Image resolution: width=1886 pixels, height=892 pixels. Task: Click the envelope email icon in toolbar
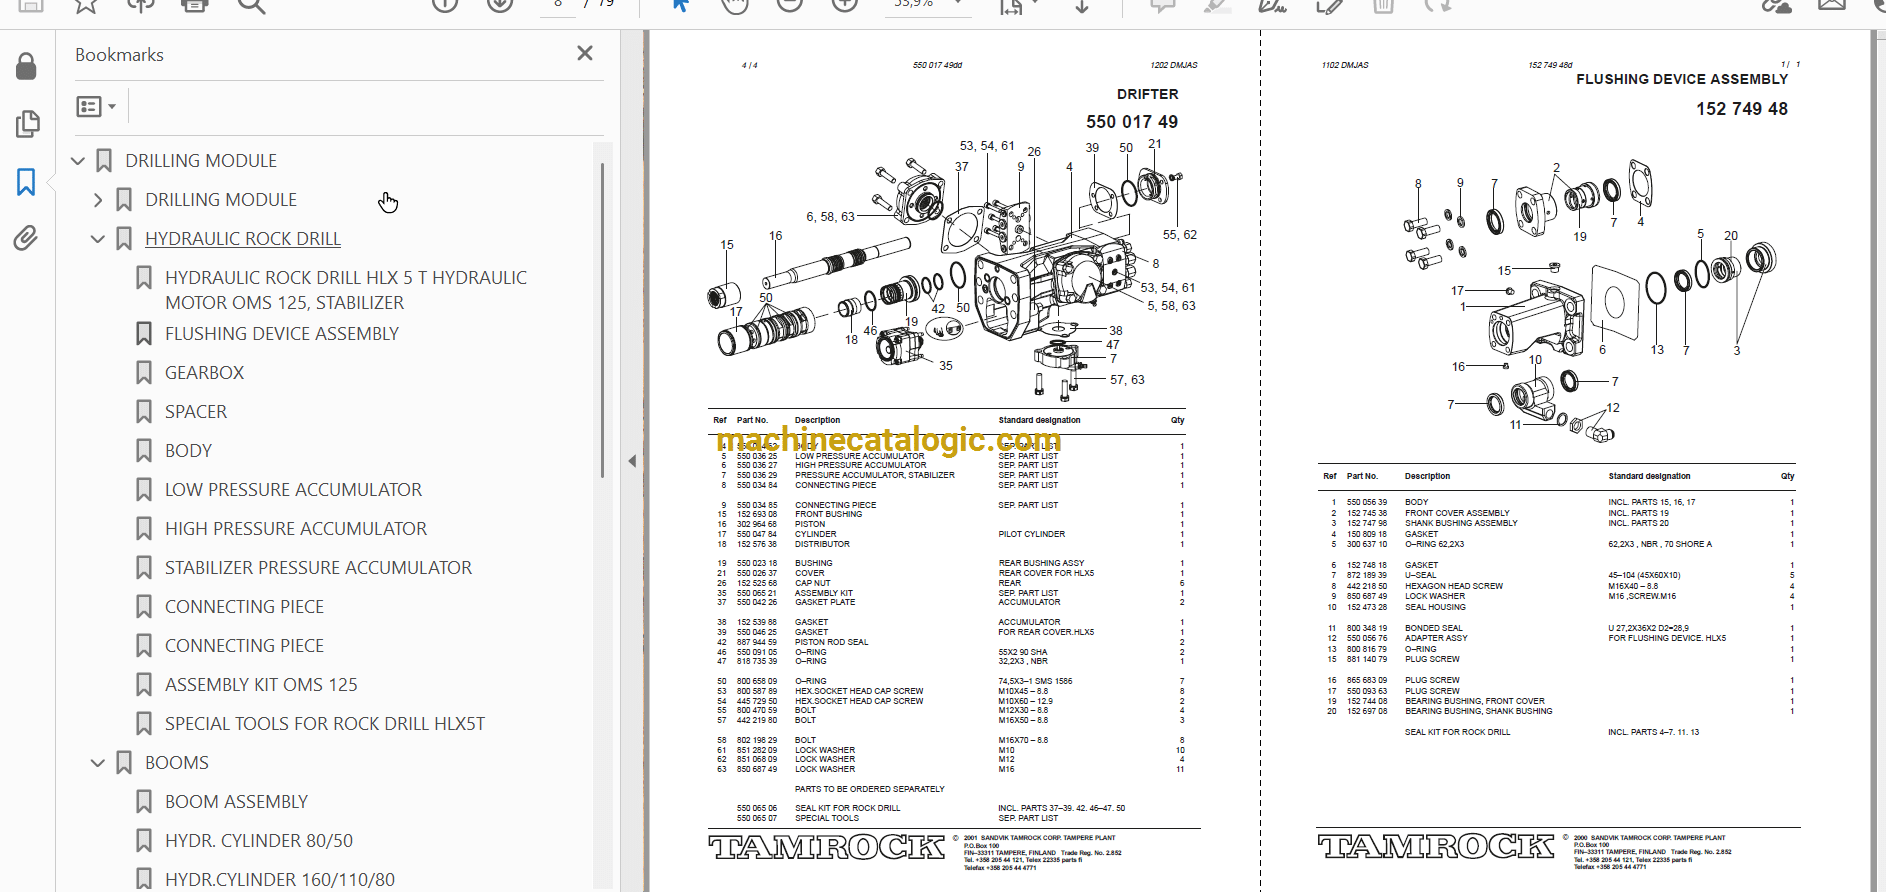point(1832,6)
